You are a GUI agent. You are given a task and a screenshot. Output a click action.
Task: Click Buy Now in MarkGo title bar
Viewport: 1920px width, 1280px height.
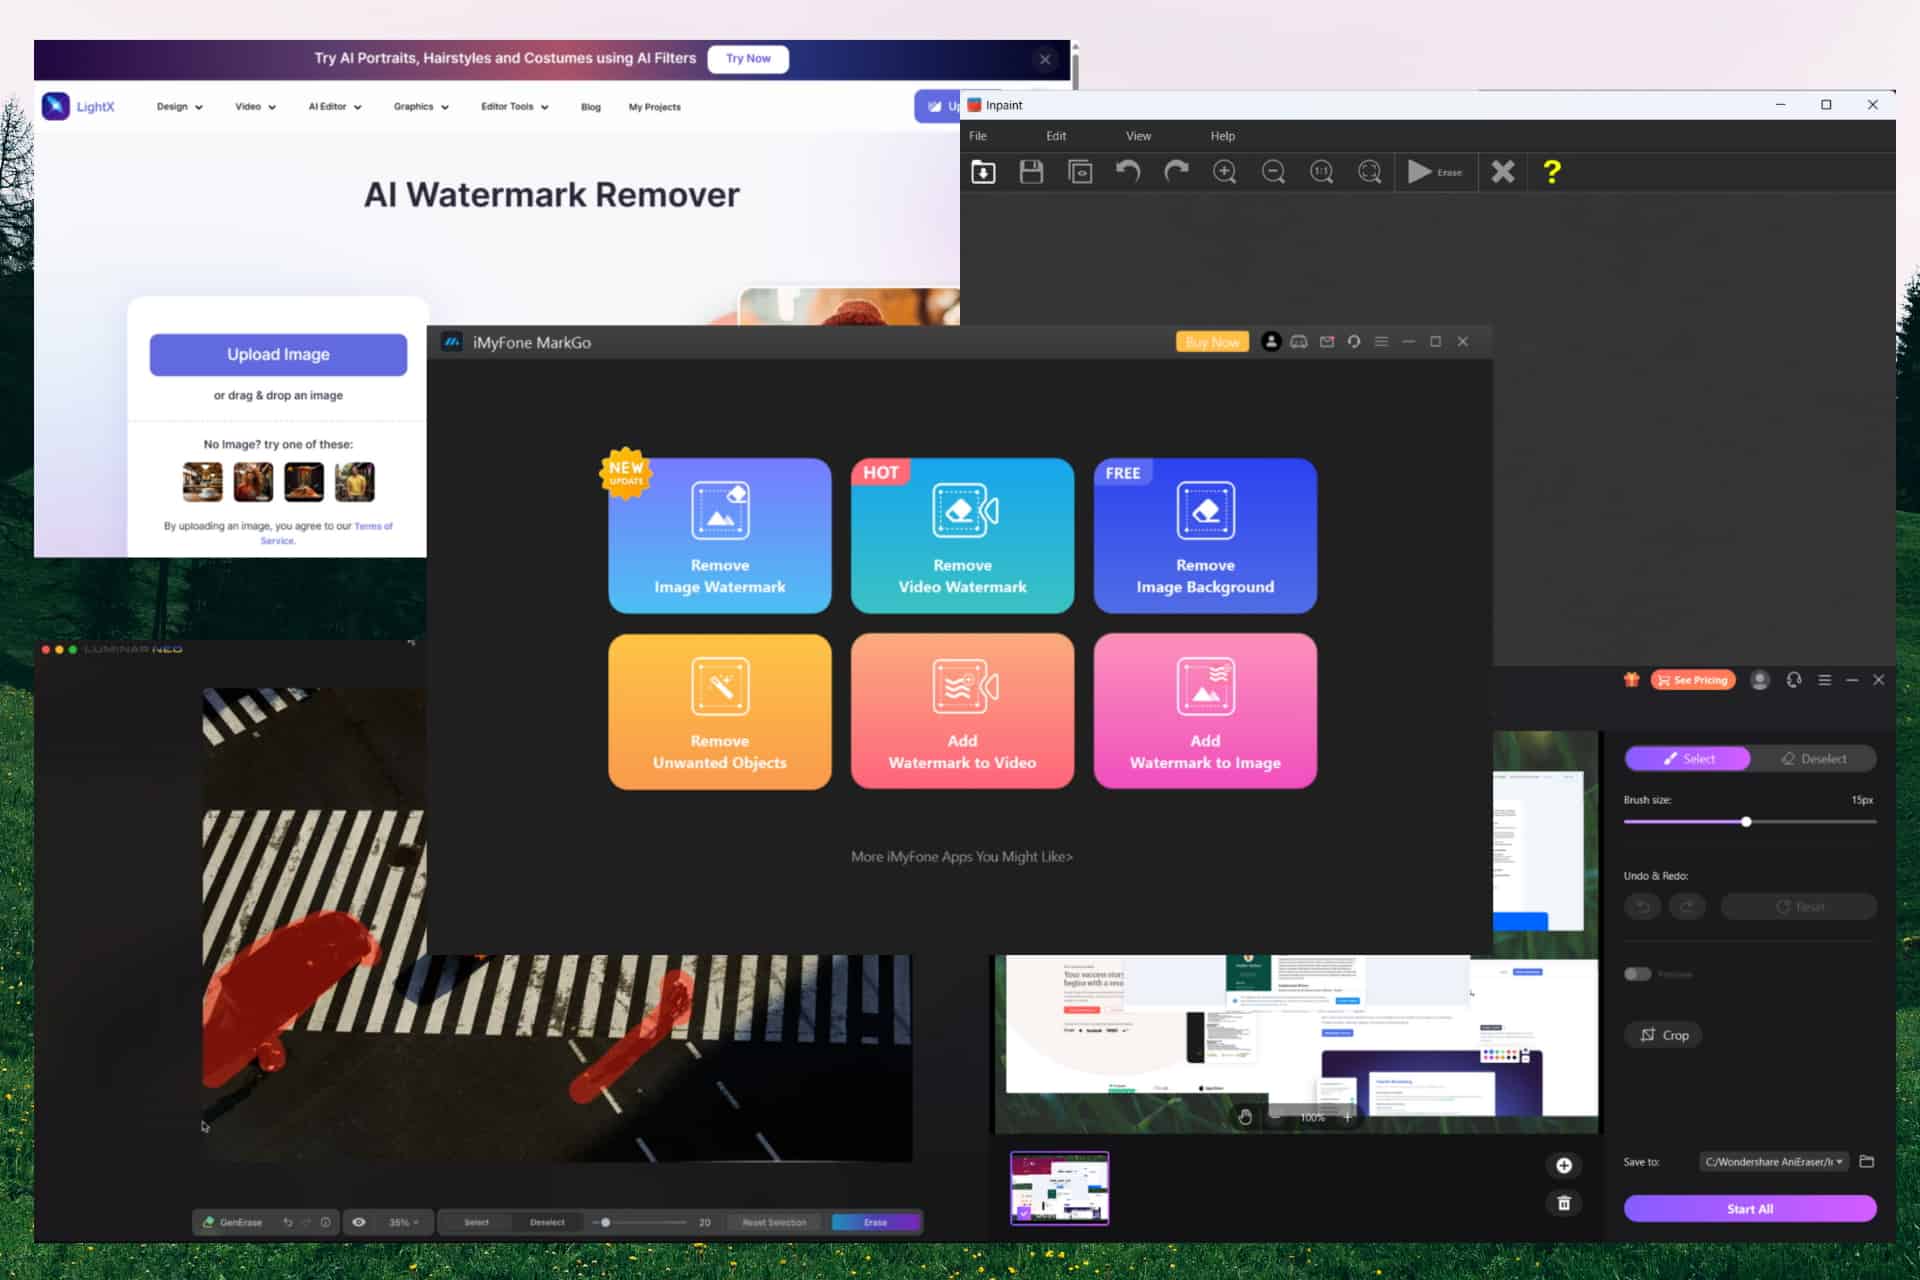(x=1212, y=342)
